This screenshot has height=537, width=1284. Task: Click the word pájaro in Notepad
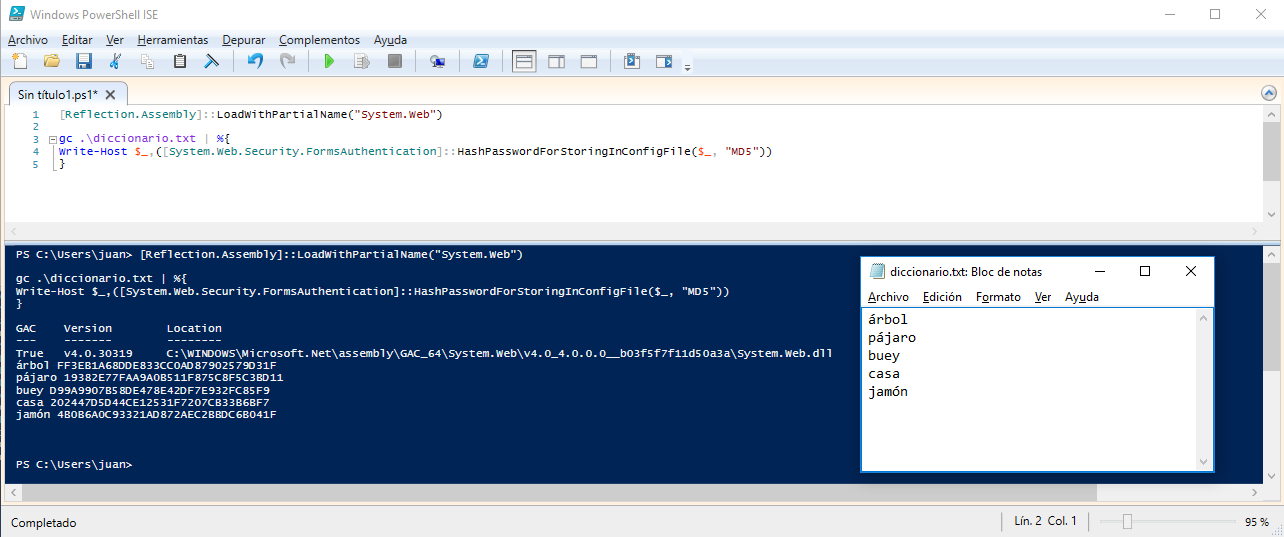pyautogui.click(x=893, y=338)
